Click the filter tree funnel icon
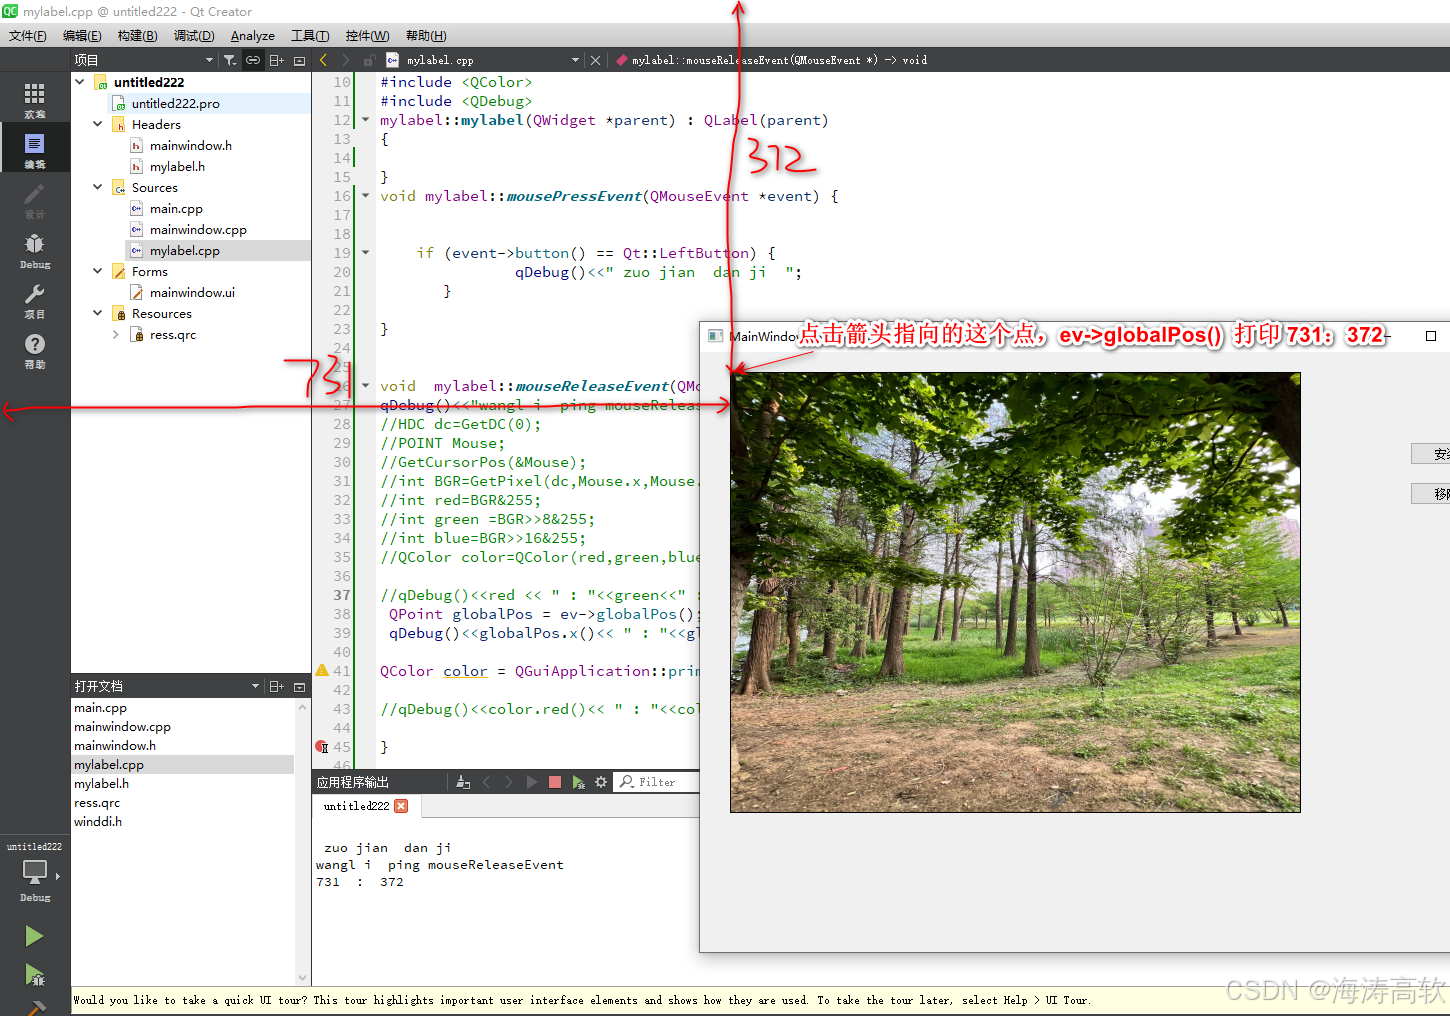Image resolution: width=1450 pixels, height=1016 pixels. click(230, 60)
